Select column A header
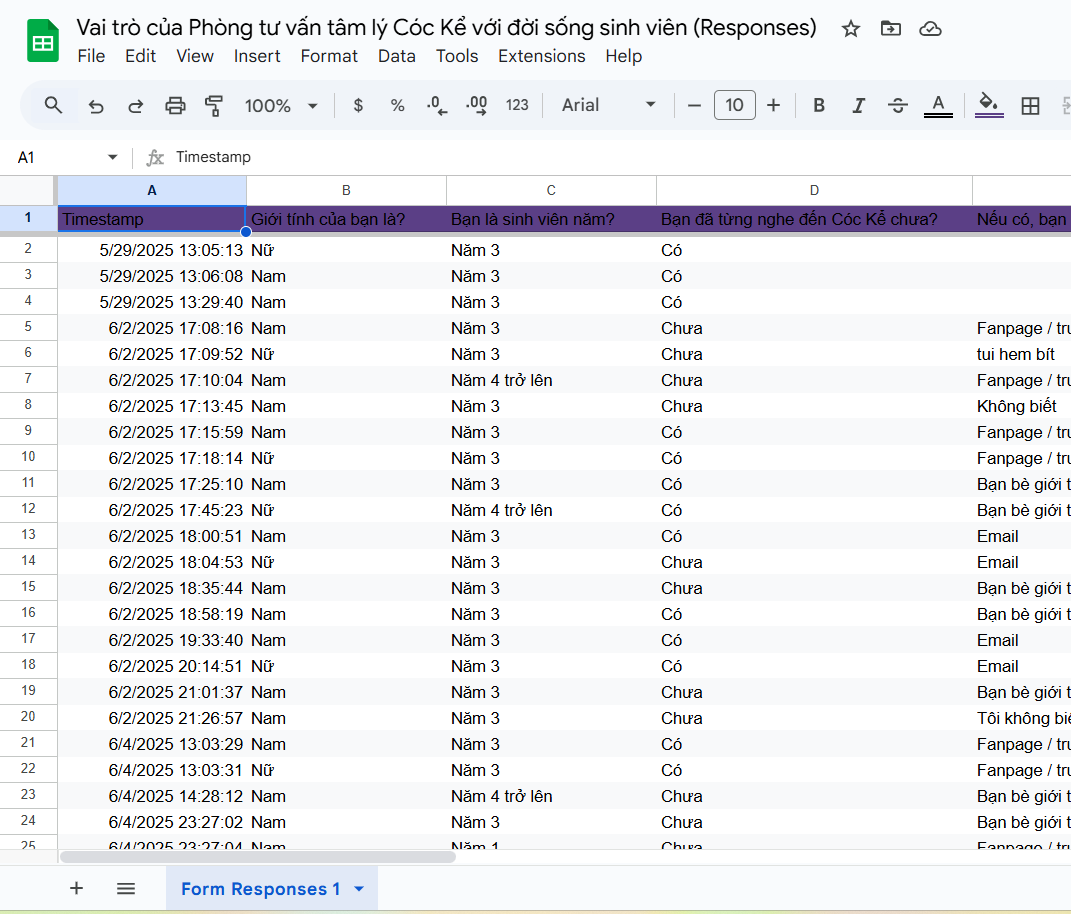The image size is (1071, 914). pyautogui.click(x=152, y=191)
